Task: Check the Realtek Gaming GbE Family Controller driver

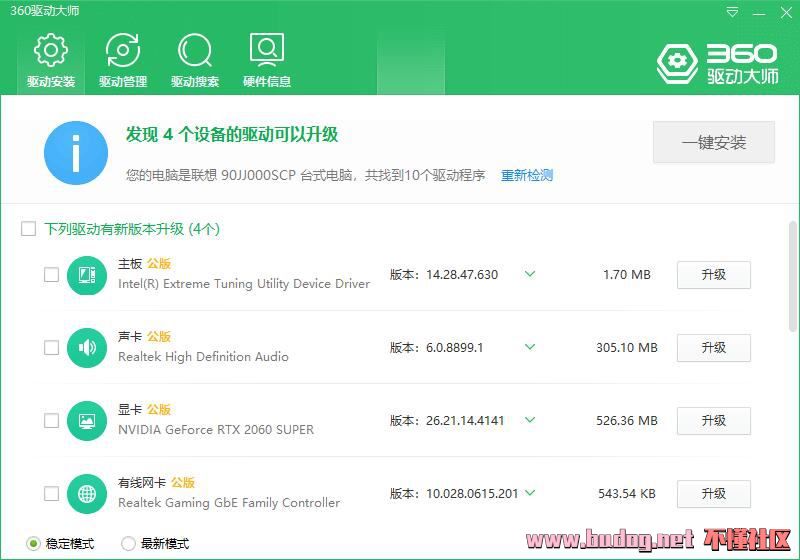Action: point(52,494)
